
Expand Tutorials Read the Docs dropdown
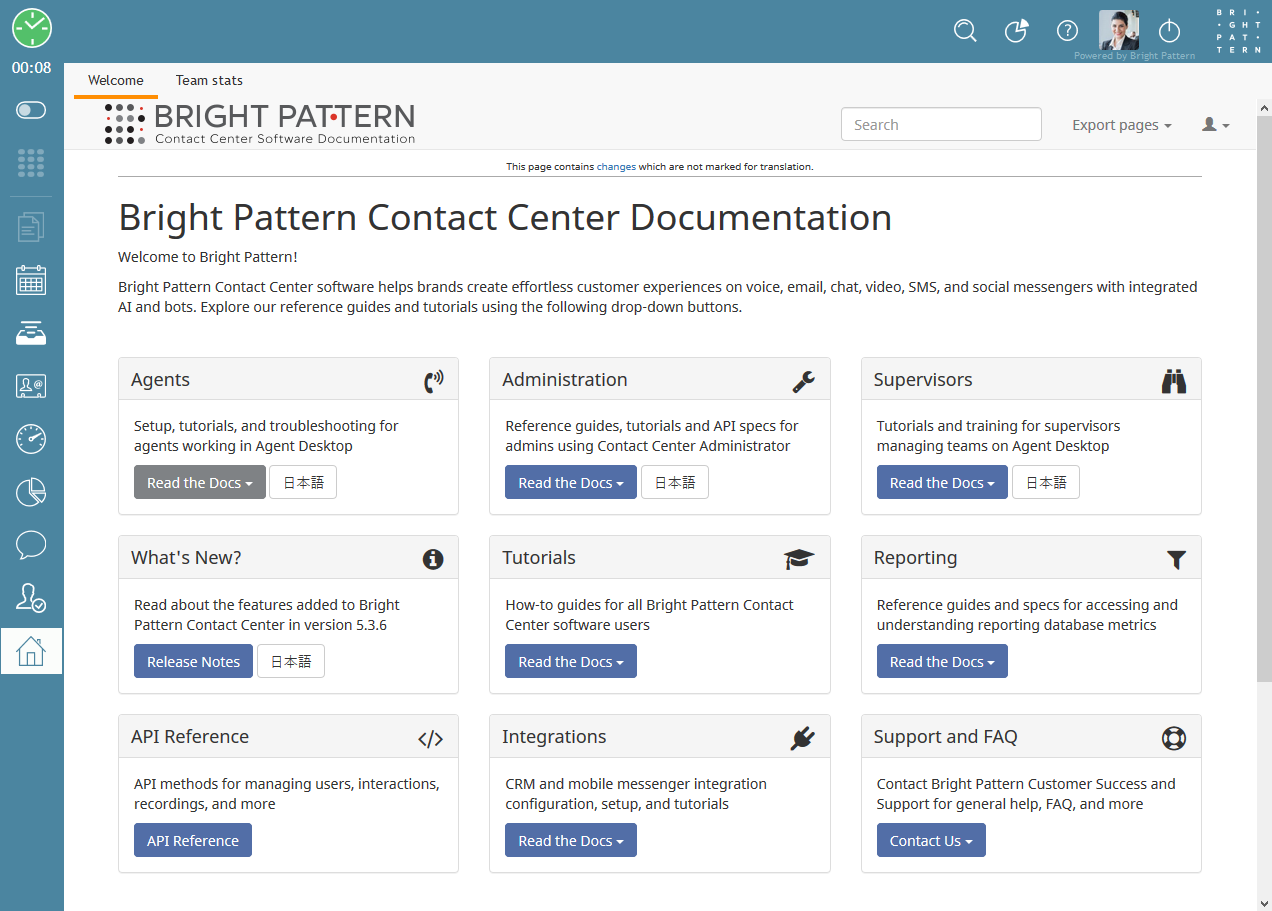pyautogui.click(x=571, y=661)
